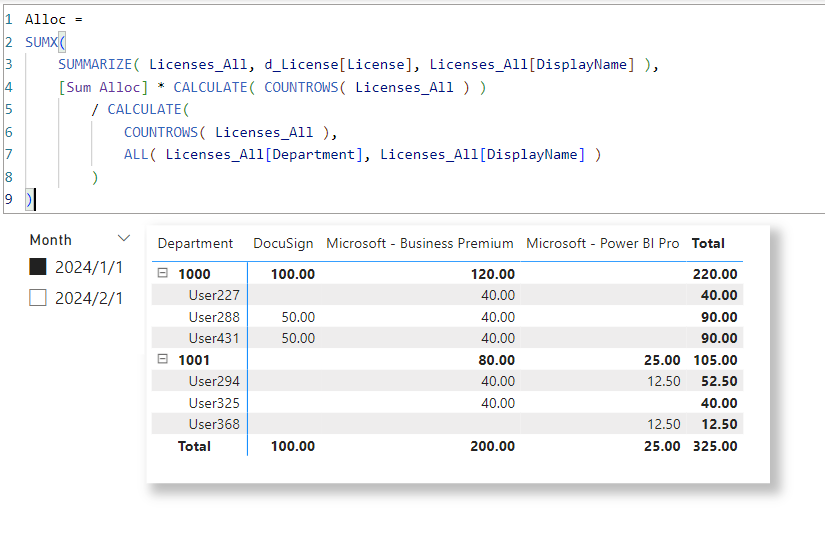
Task: Collapse department 1000 rows
Action: click(163, 273)
